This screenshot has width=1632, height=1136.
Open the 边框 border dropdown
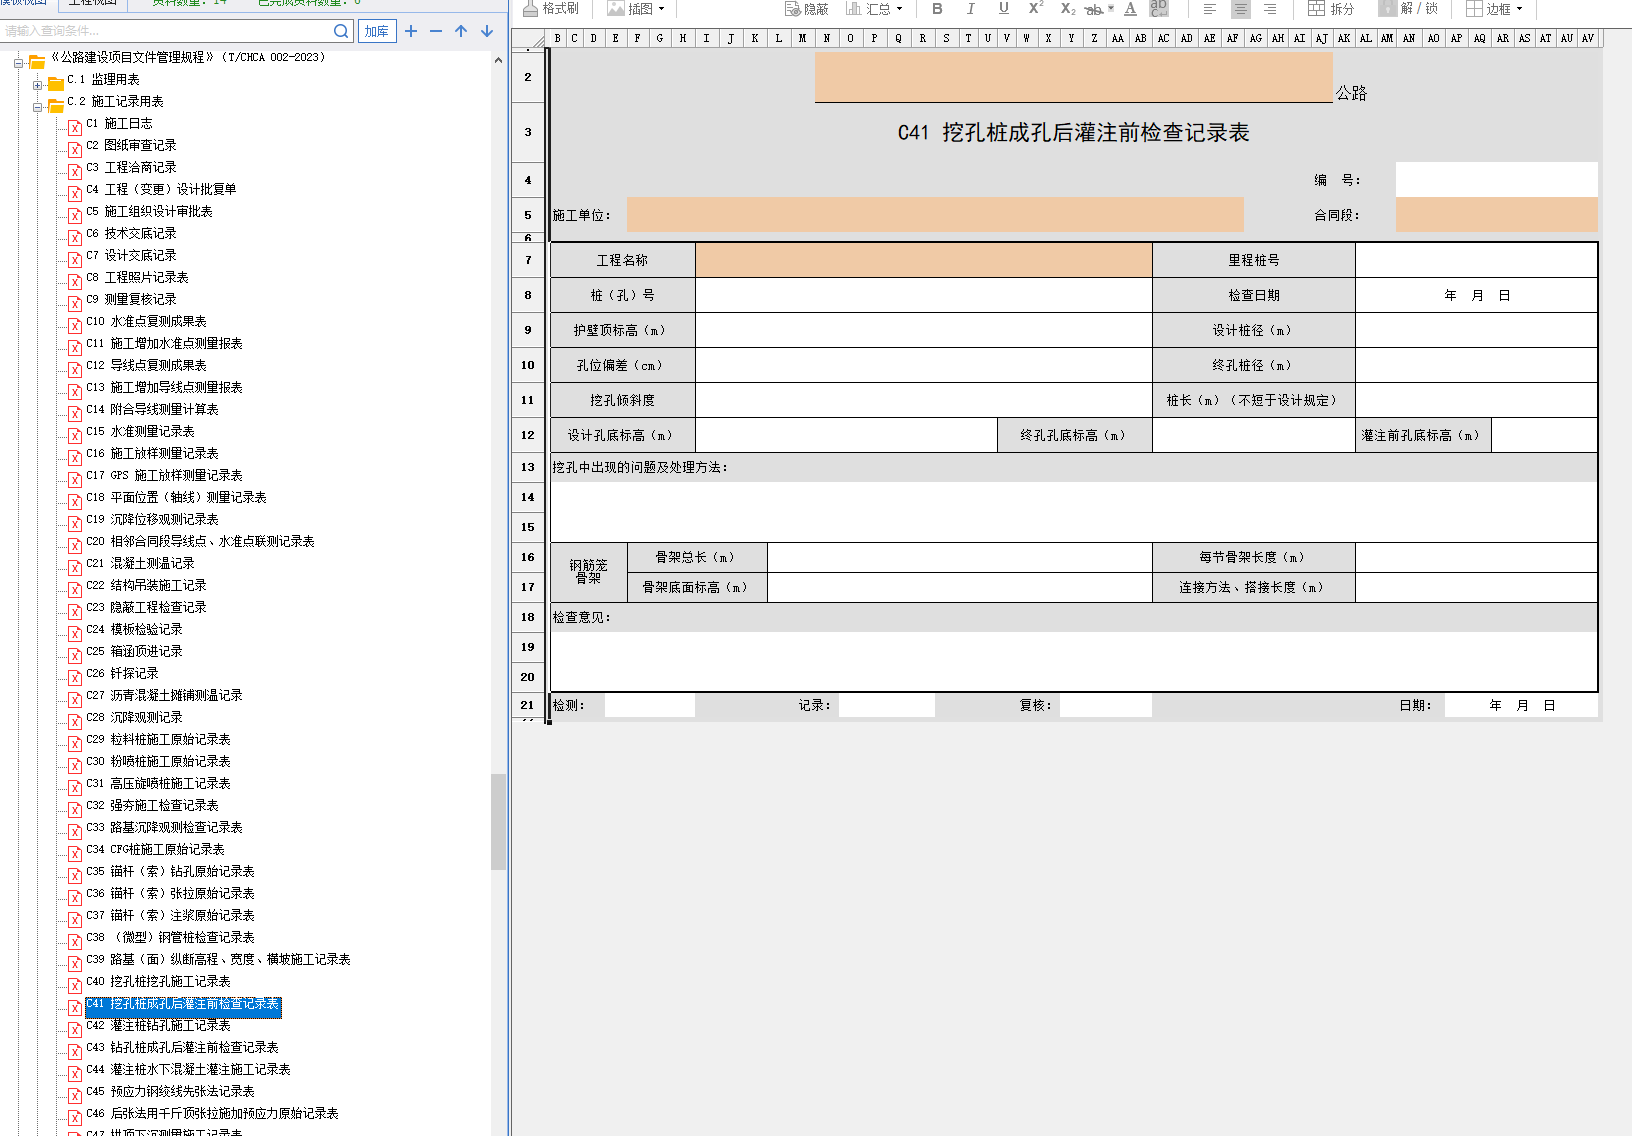(x=1495, y=9)
